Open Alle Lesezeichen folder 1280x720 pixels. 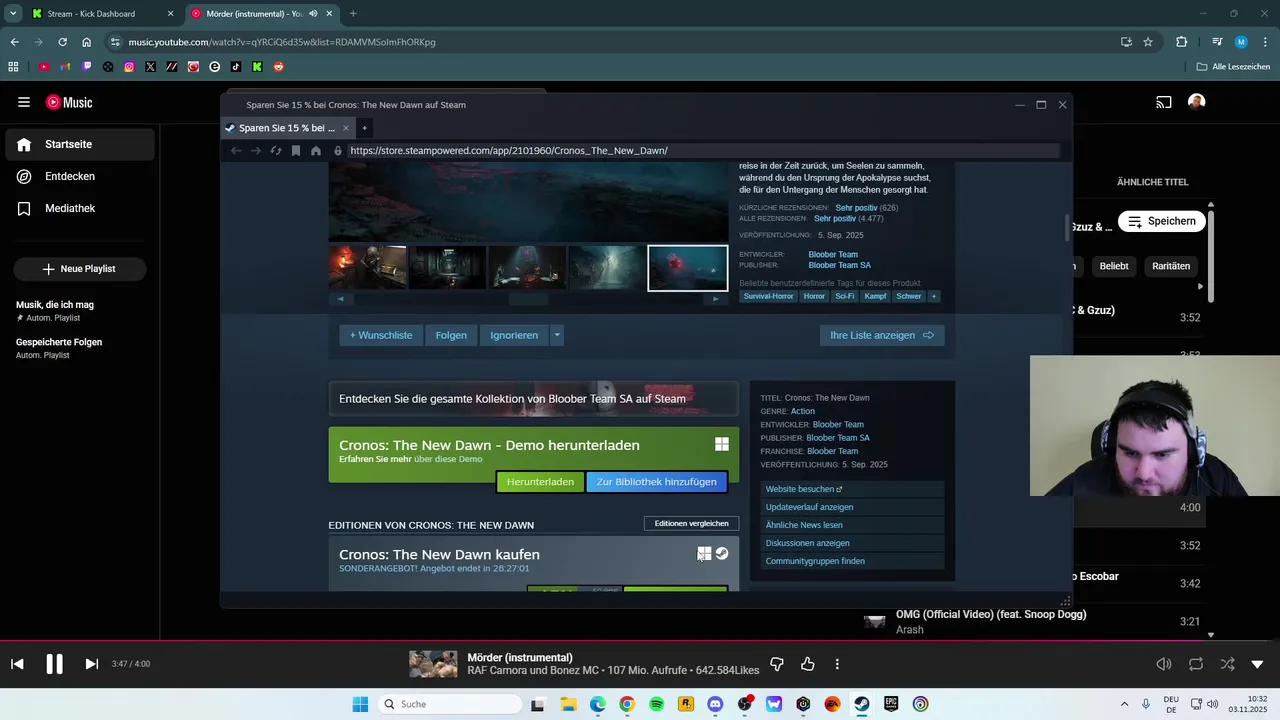point(1233,67)
